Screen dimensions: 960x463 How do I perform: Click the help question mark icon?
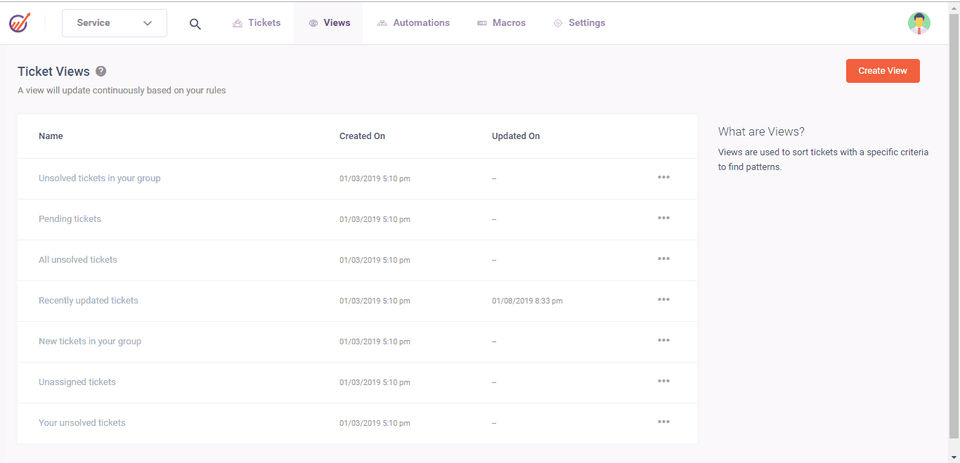click(101, 72)
